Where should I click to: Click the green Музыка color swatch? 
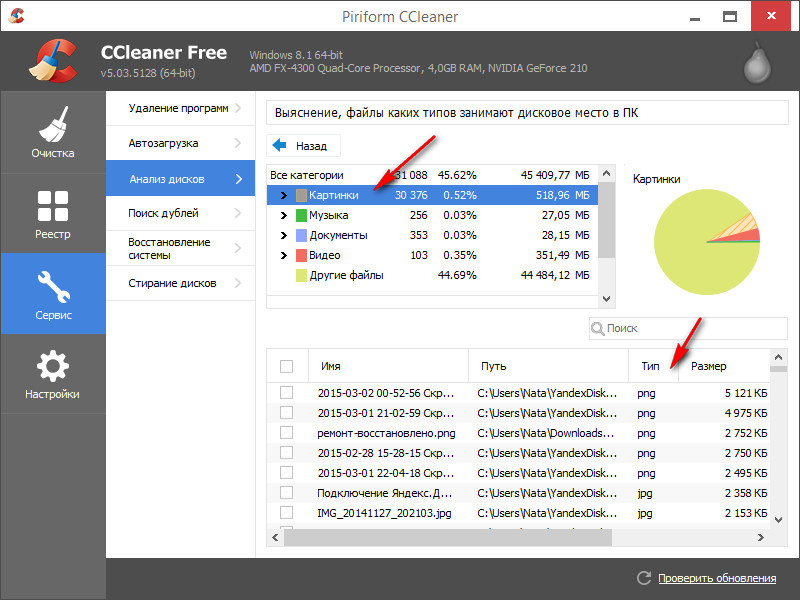coord(302,215)
